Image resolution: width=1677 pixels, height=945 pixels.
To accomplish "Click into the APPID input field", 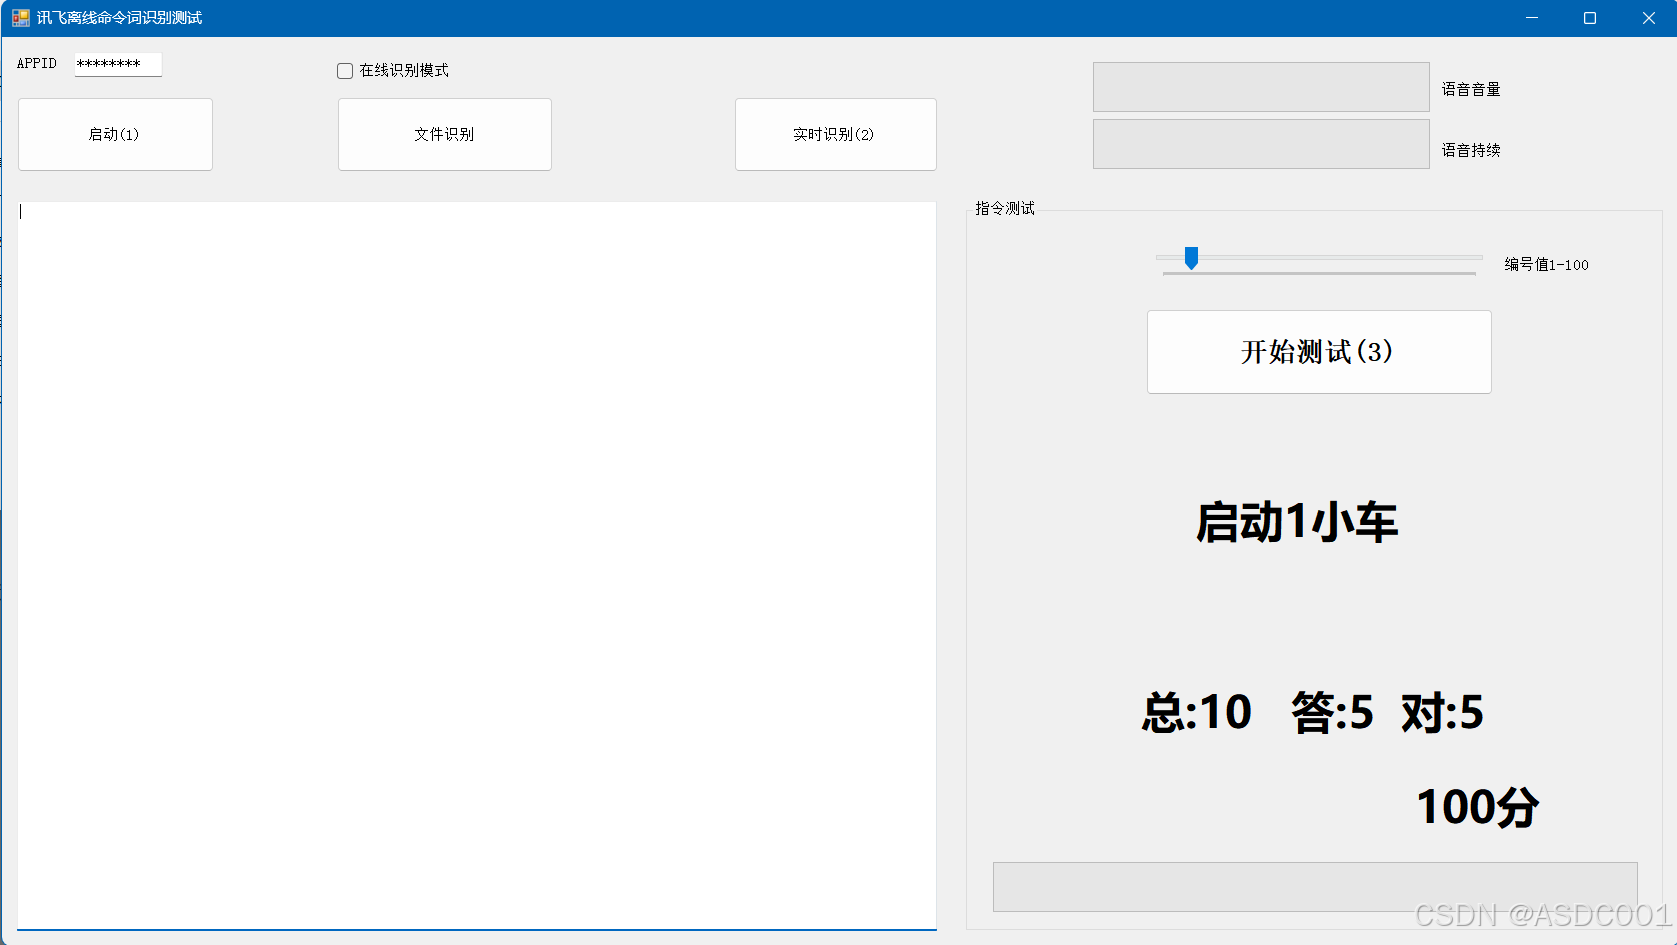I will (118, 64).
